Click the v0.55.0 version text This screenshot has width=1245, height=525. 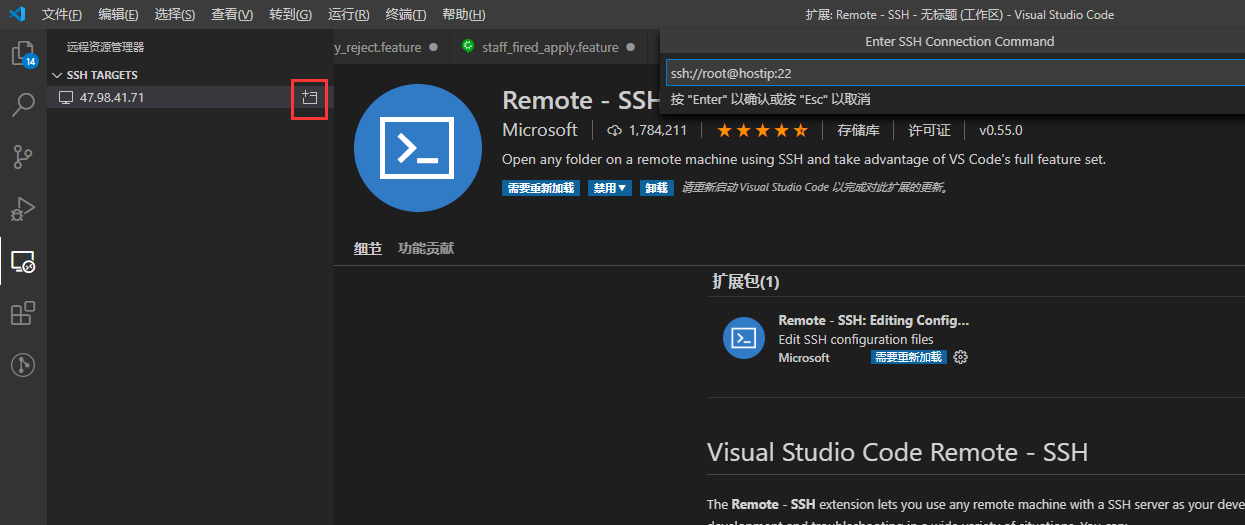1001,130
